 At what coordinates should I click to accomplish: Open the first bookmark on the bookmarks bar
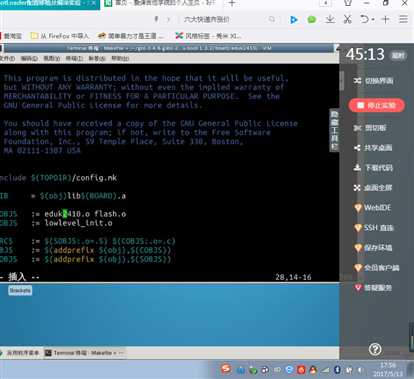tap(11, 36)
